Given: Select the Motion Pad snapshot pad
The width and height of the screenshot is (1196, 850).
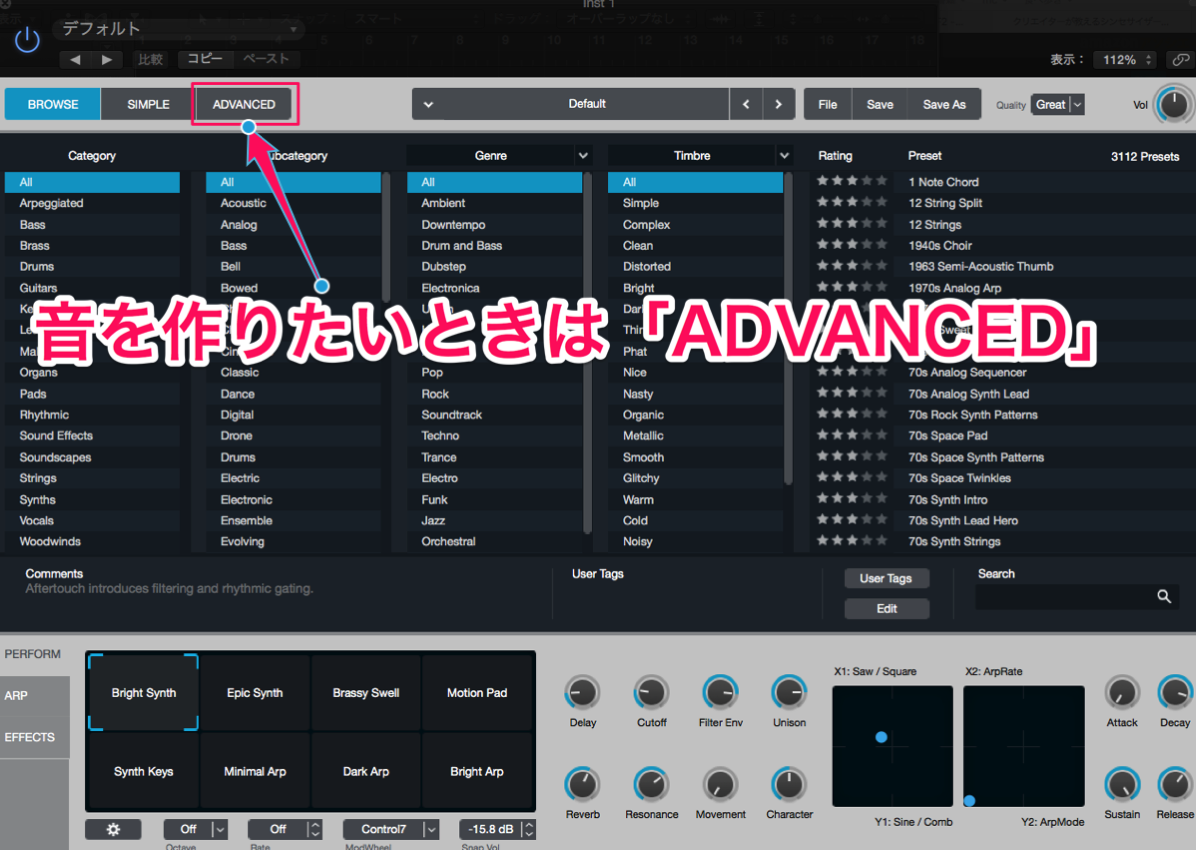Looking at the screenshot, I should (477, 692).
